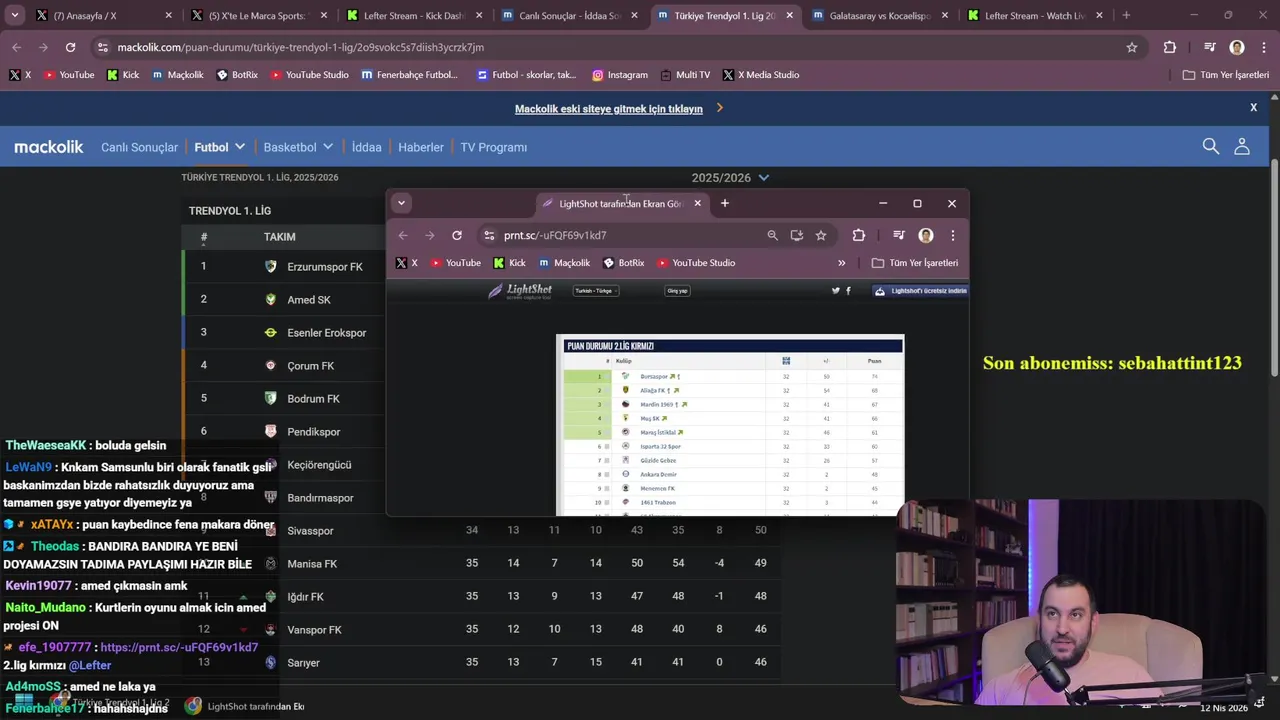Open the mackolik site search magnifier
The width and height of the screenshot is (1280, 720).
1211,147
